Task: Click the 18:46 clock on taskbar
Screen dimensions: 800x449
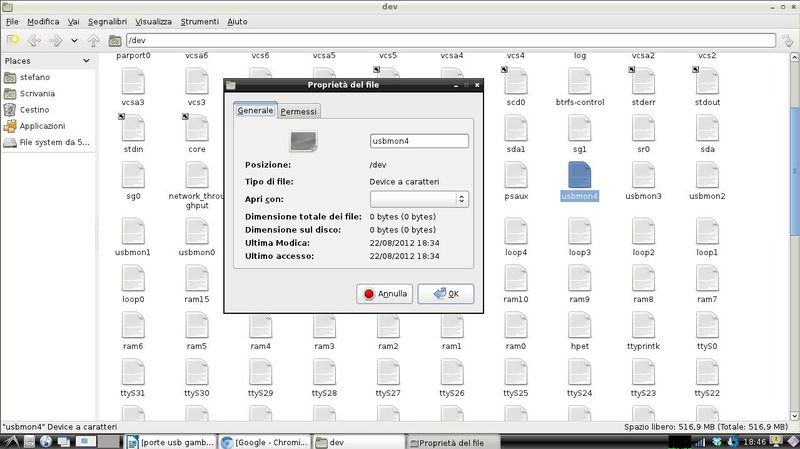Action: [x=754, y=442]
